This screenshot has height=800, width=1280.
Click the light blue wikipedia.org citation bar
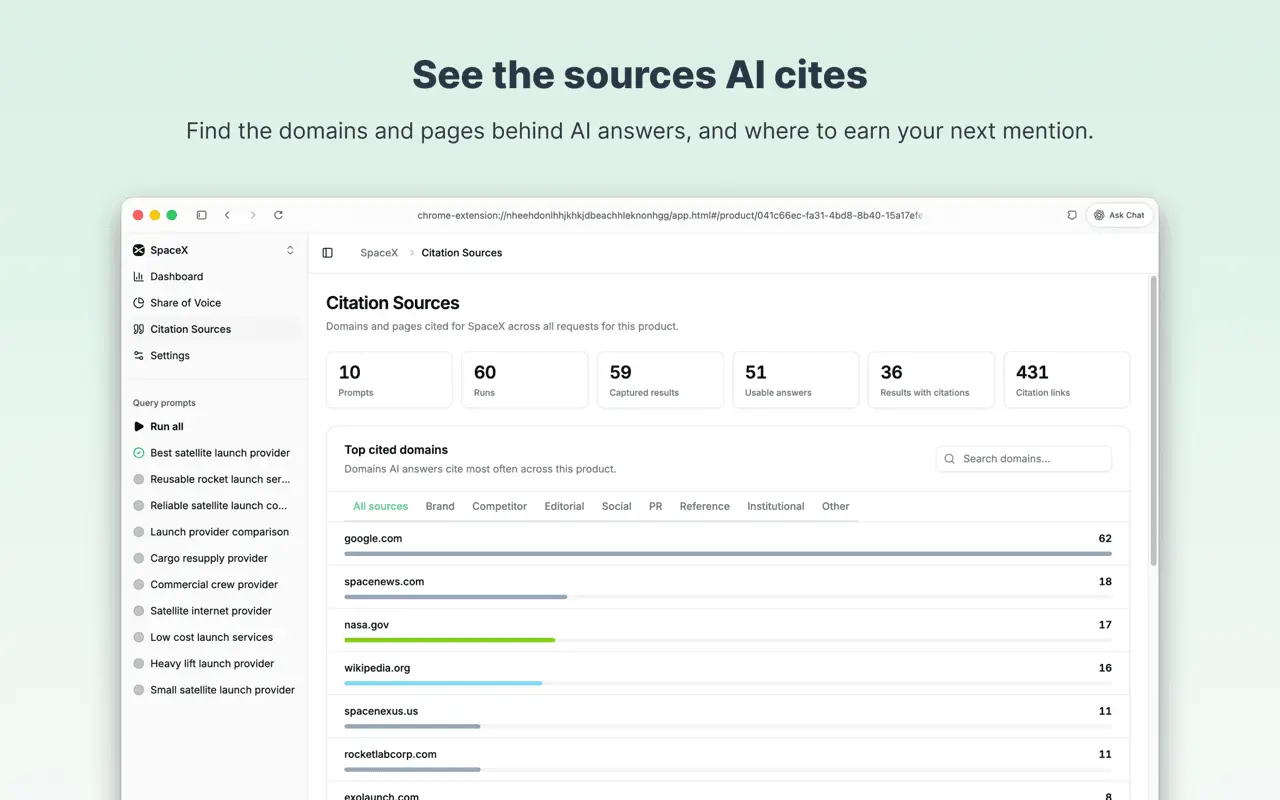pos(443,683)
